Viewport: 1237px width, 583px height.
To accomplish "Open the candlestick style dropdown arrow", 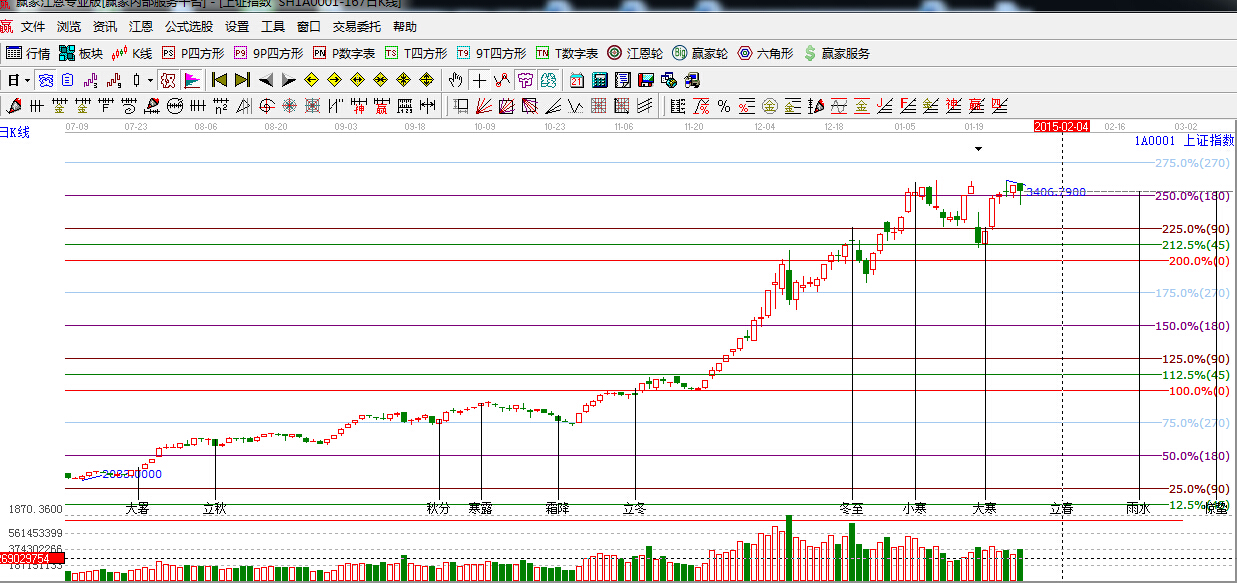I will pyautogui.click(x=151, y=80).
